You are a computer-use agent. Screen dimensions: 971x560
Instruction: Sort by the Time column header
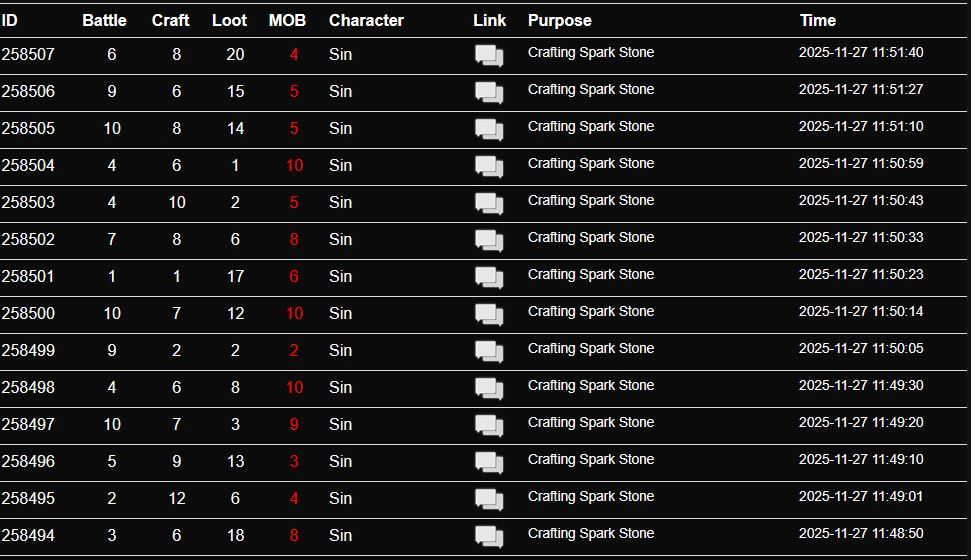tap(818, 20)
